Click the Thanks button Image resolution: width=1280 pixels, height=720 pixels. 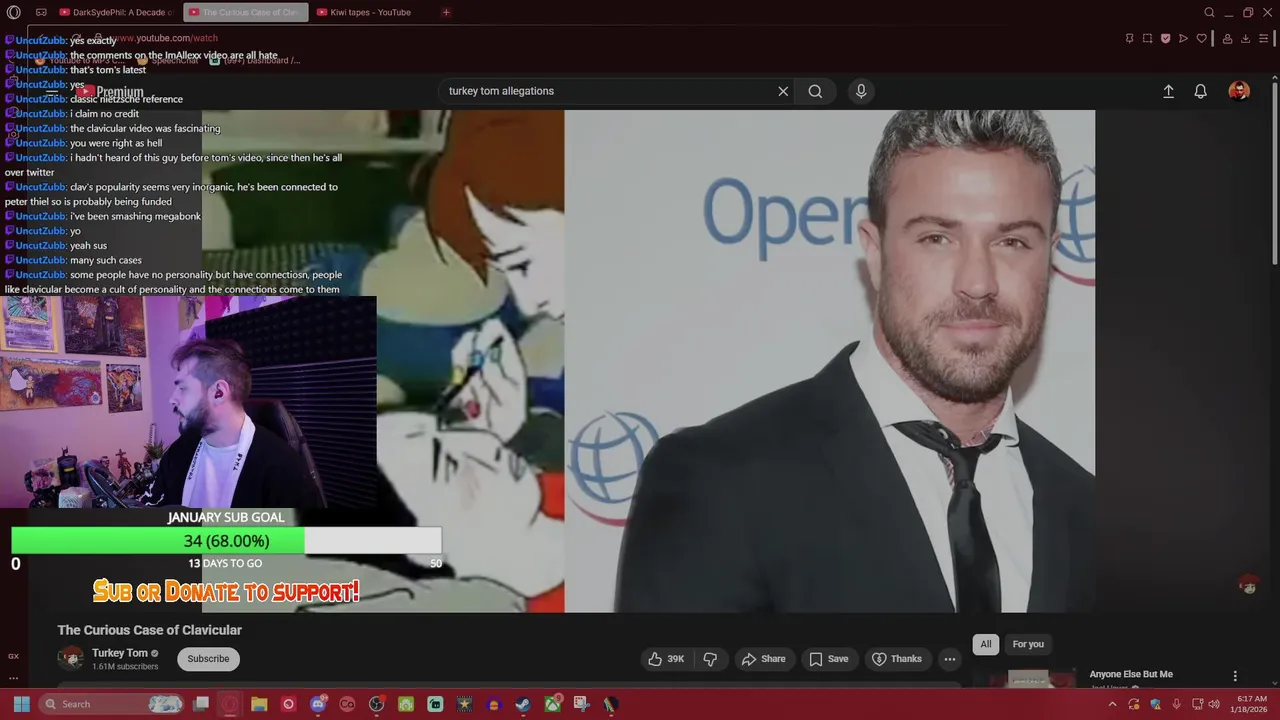point(896,659)
